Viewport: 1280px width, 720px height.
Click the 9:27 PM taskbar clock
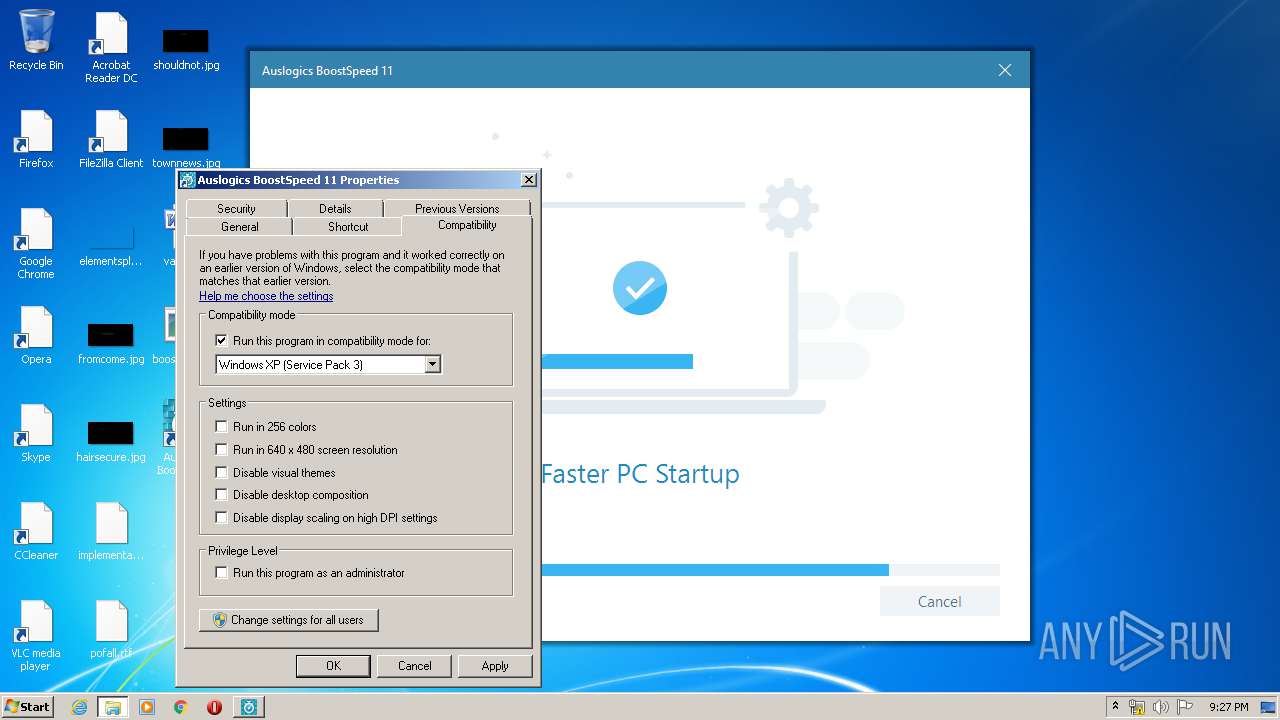[1228, 707]
